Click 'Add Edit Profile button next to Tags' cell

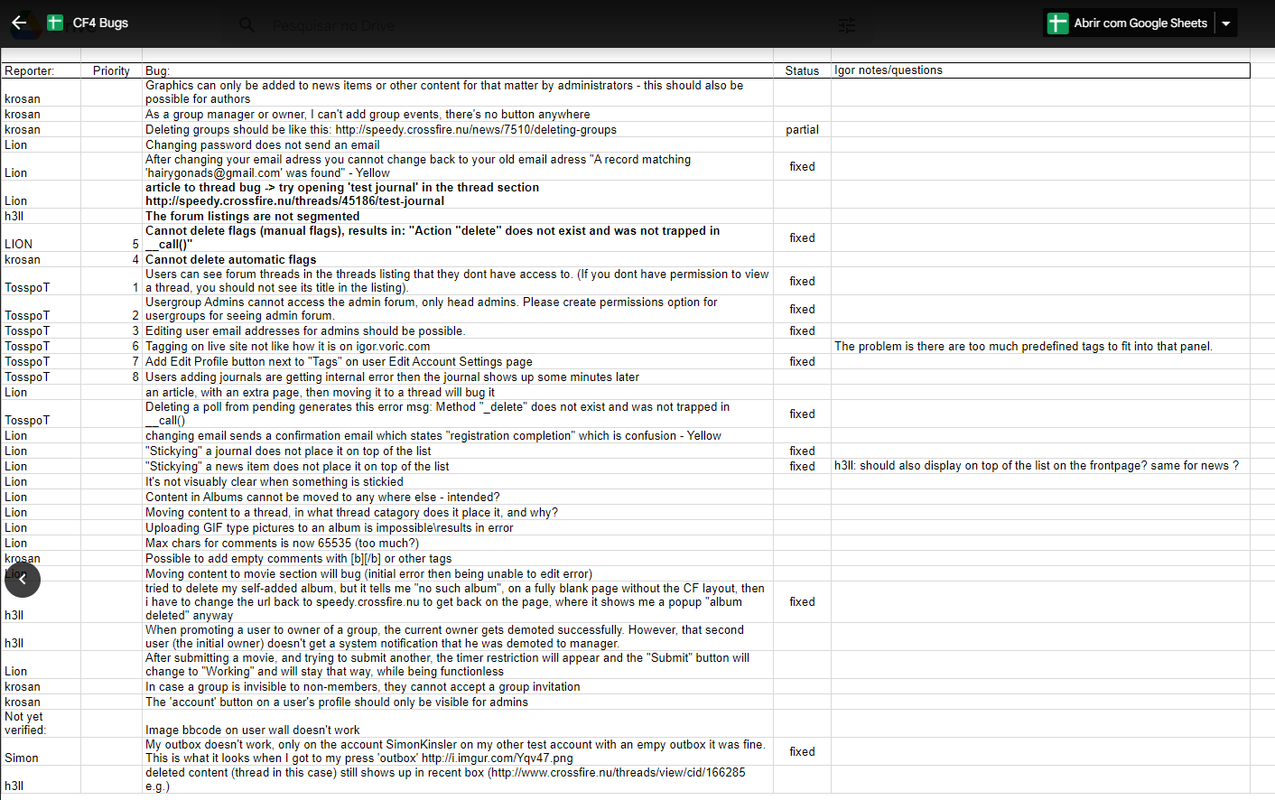458,362
